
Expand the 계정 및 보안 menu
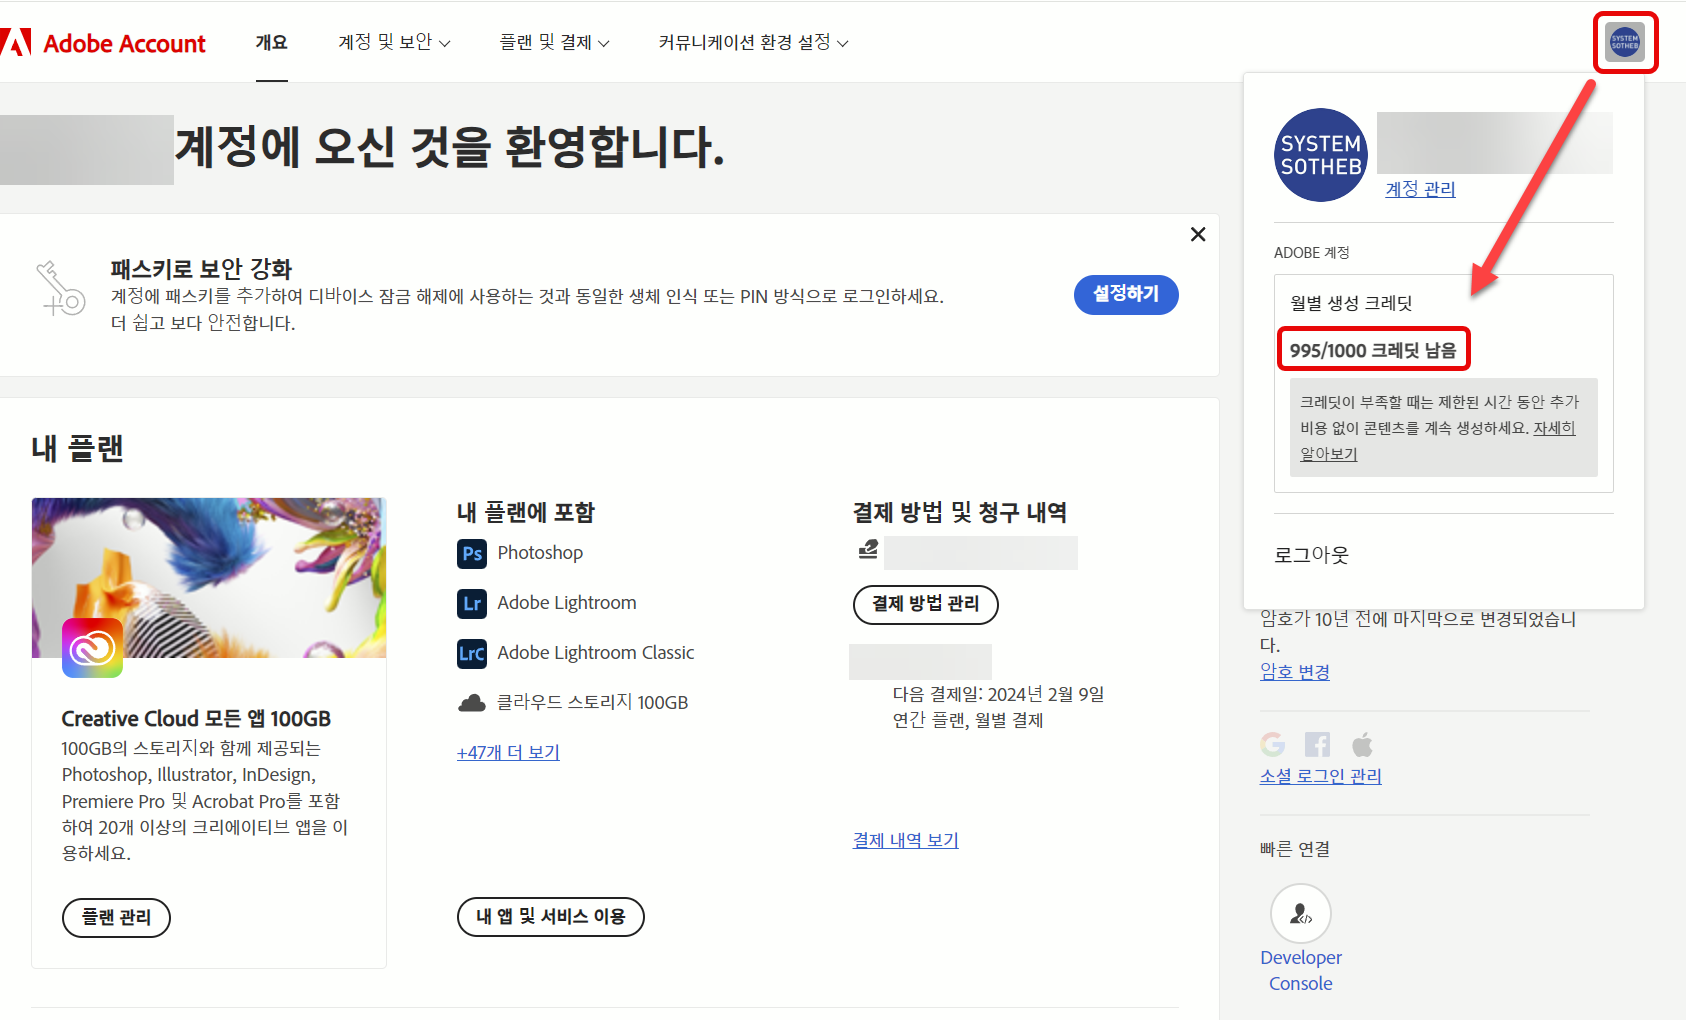394,42
